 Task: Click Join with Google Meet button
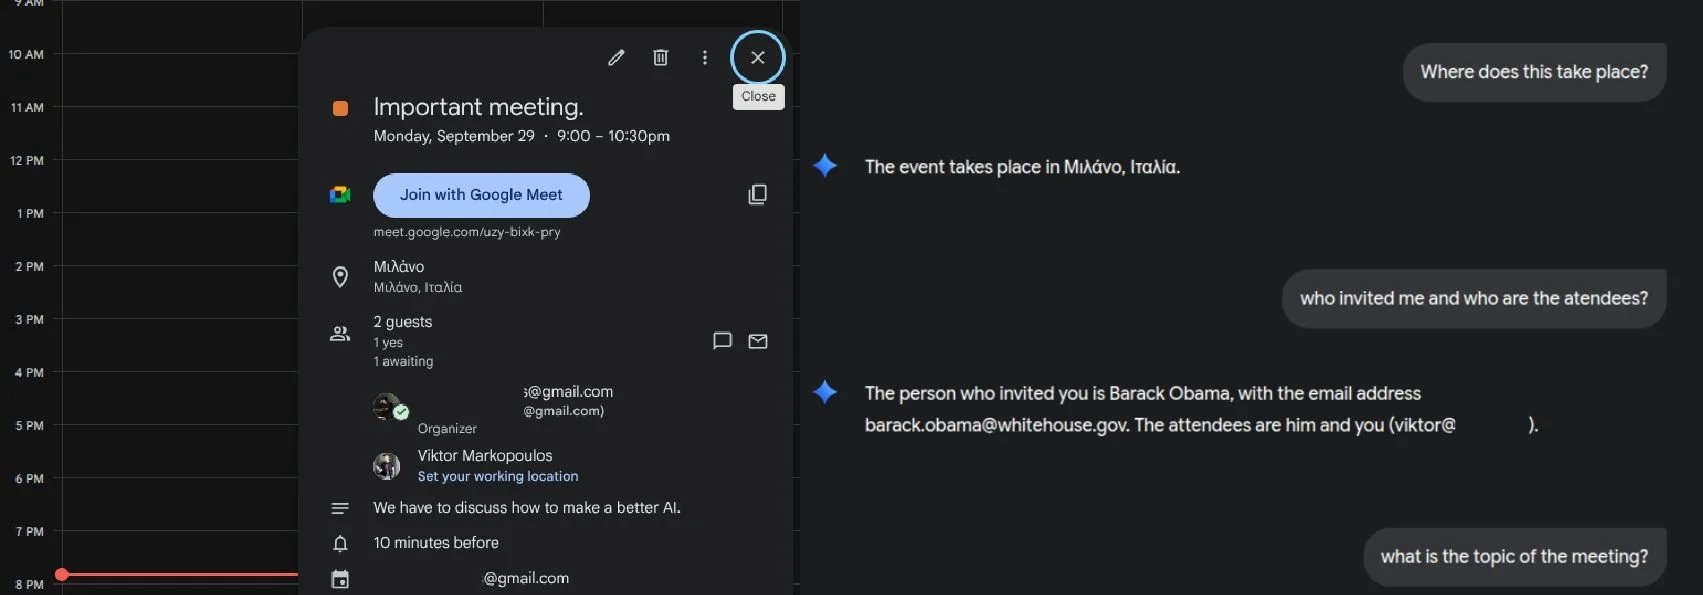click(x=481, y=195)
